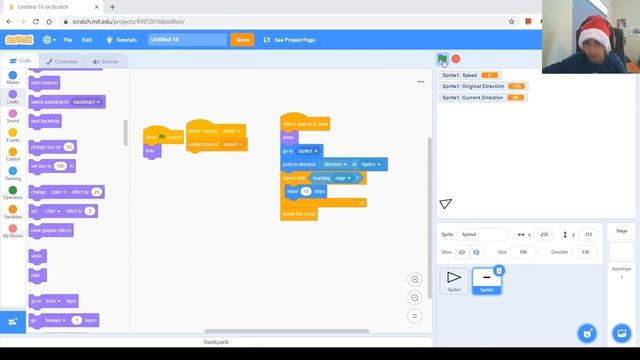
Task: Open front dropdown in go to layer block
Action: [x=53, y=301]
